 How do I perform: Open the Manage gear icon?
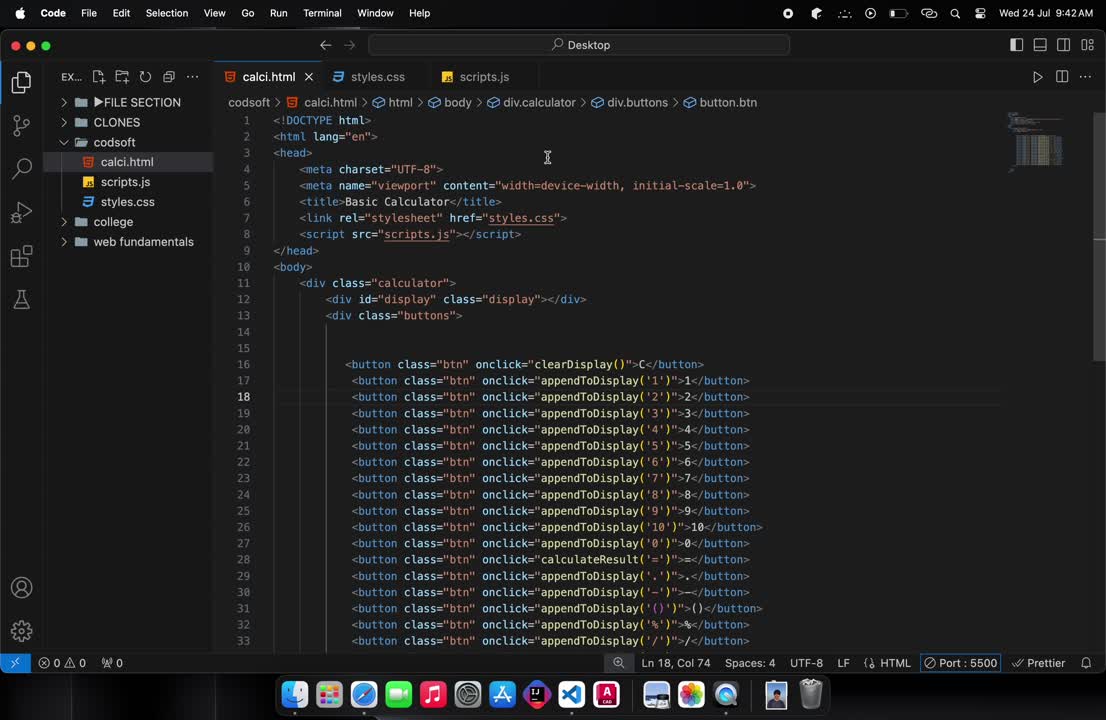pos(21,630)
